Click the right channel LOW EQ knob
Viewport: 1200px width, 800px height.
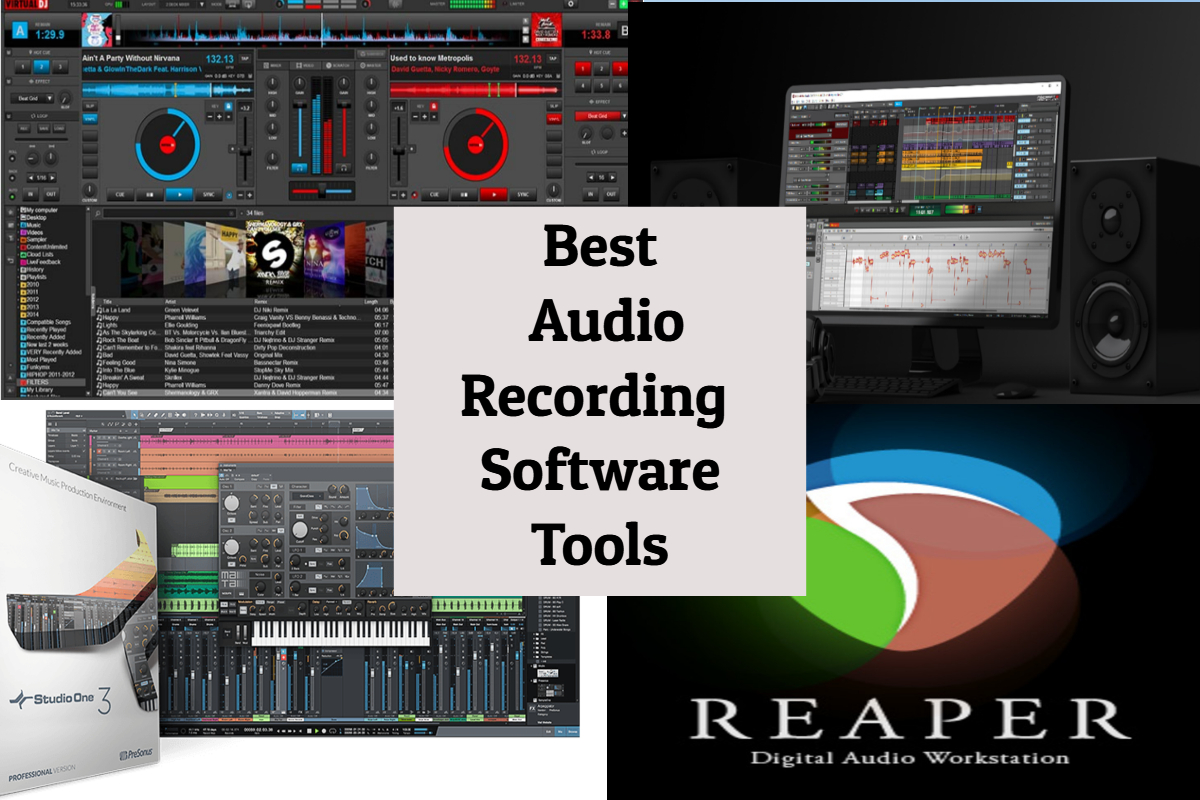pos(371,128)
